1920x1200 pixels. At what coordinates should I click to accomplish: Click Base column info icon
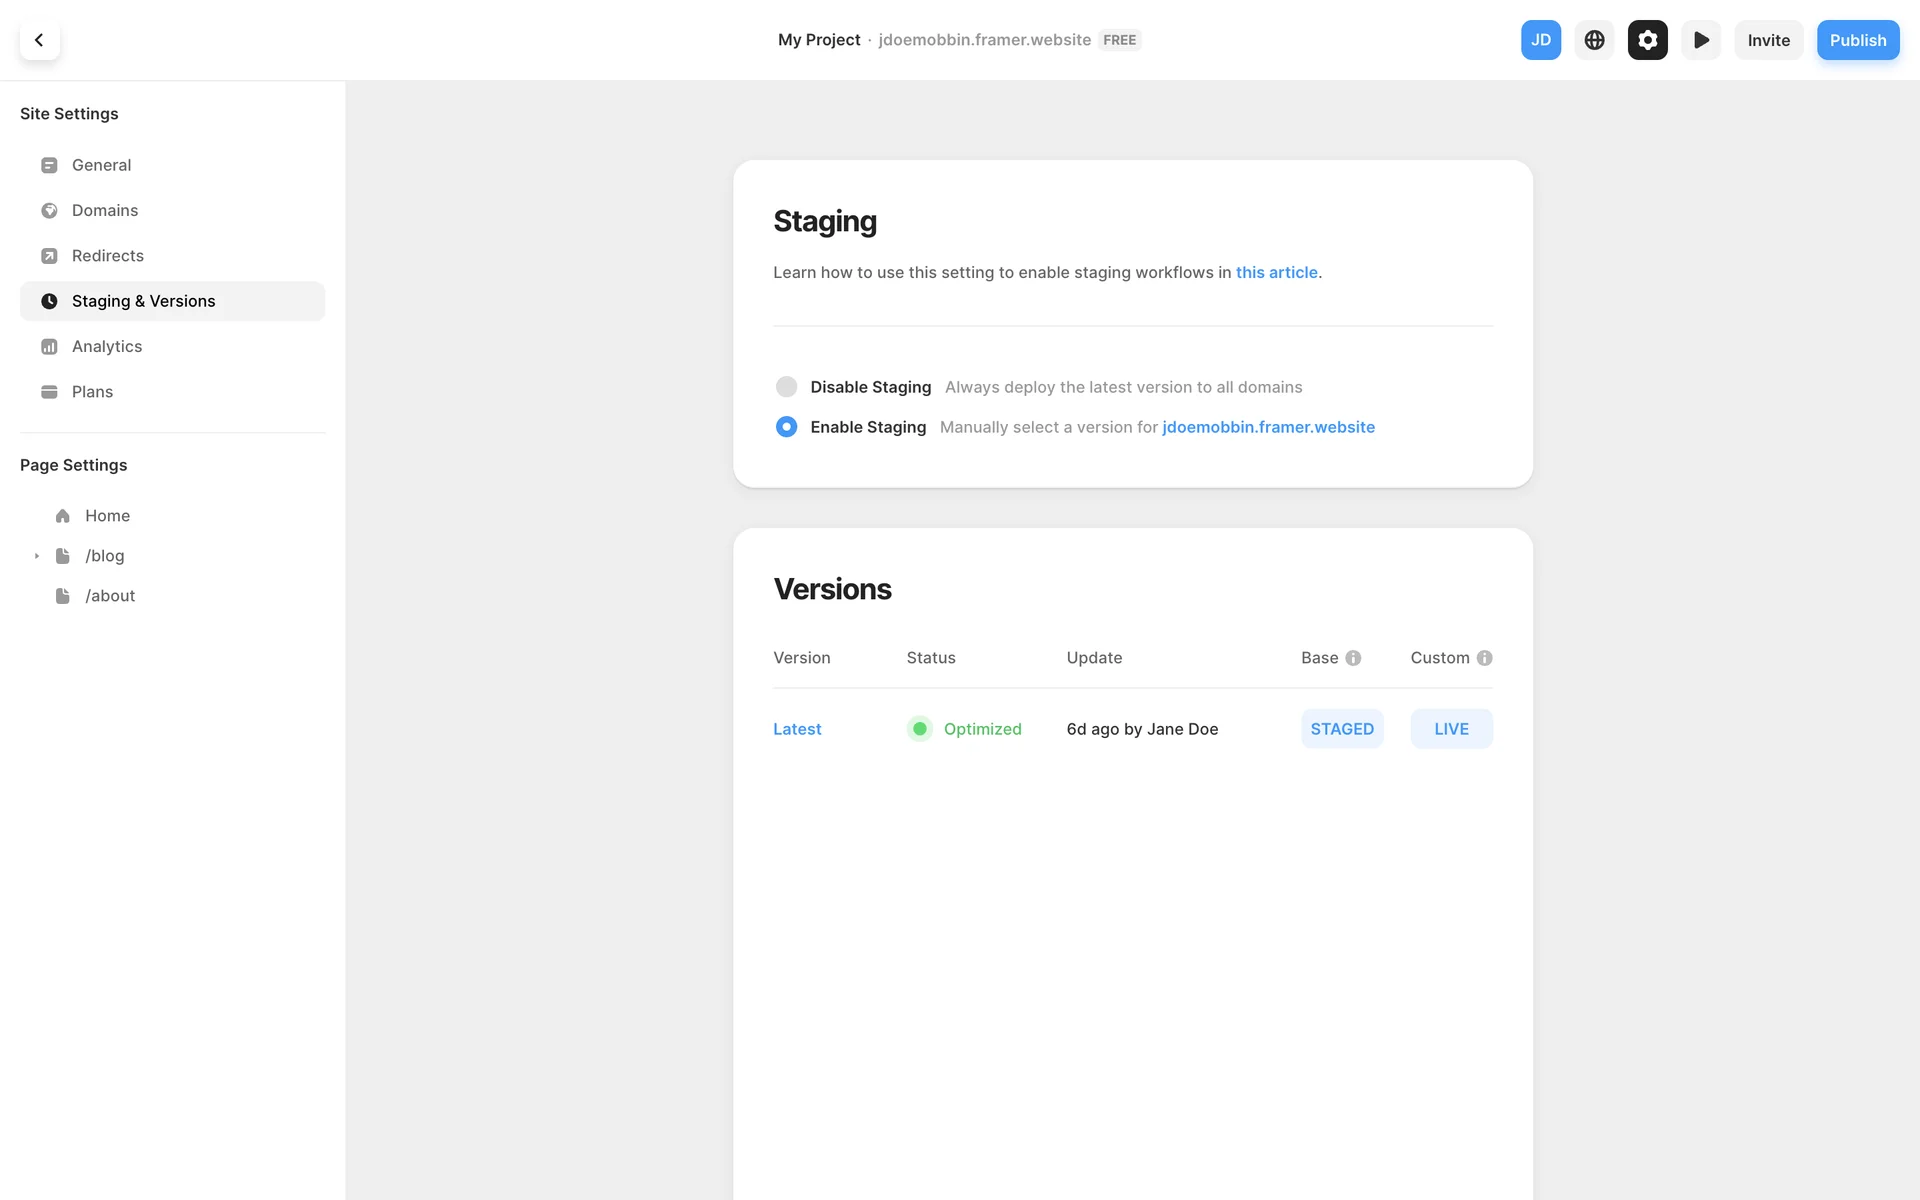click(x=1353, y=658)
